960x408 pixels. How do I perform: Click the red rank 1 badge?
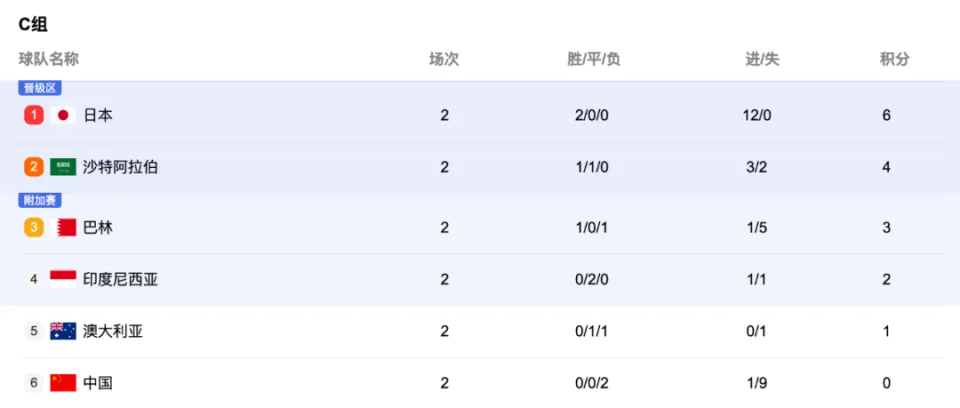(x=34, y=115)
